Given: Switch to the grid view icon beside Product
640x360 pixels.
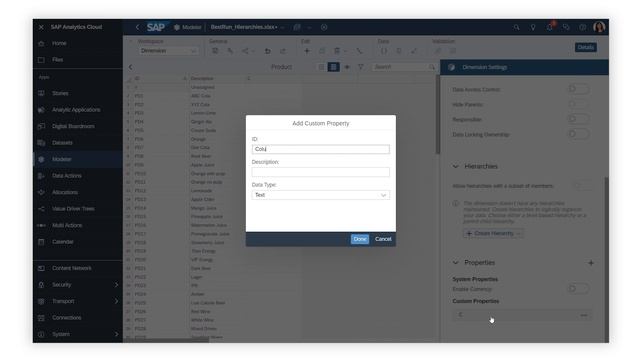Looking at the screenshot, I should (x=333, y=67).
